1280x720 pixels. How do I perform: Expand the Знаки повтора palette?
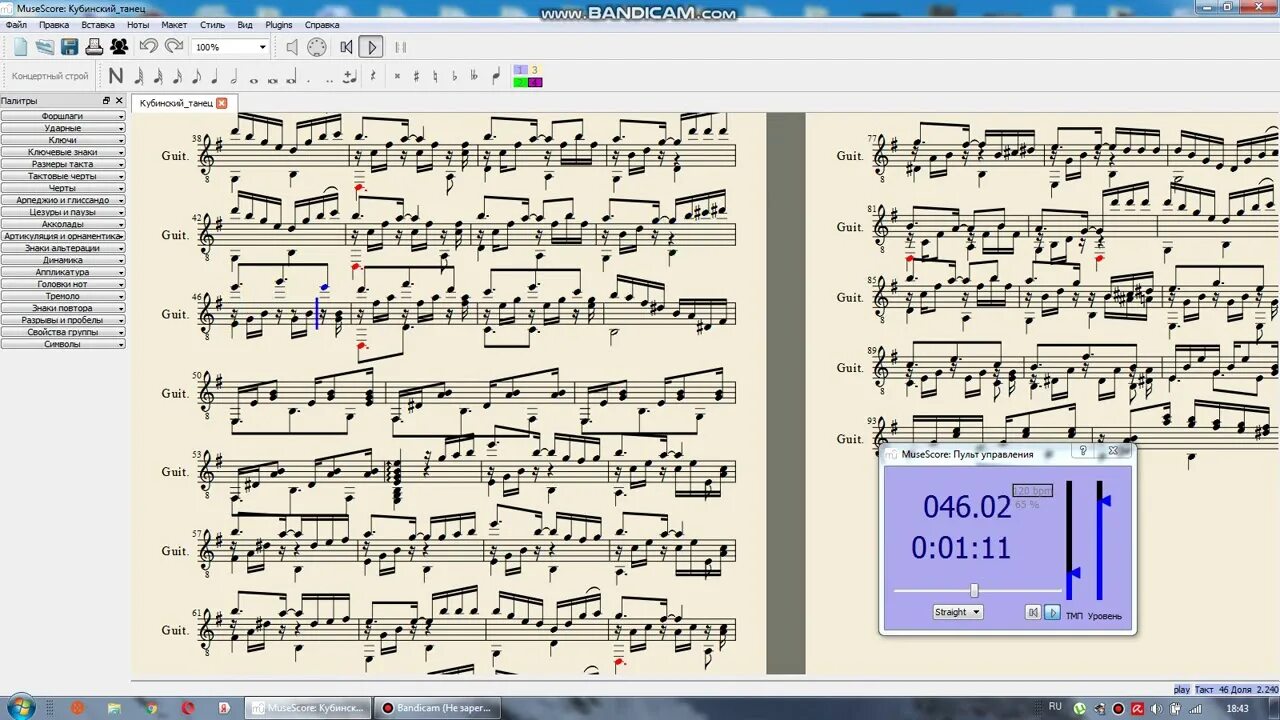[63, 308]
